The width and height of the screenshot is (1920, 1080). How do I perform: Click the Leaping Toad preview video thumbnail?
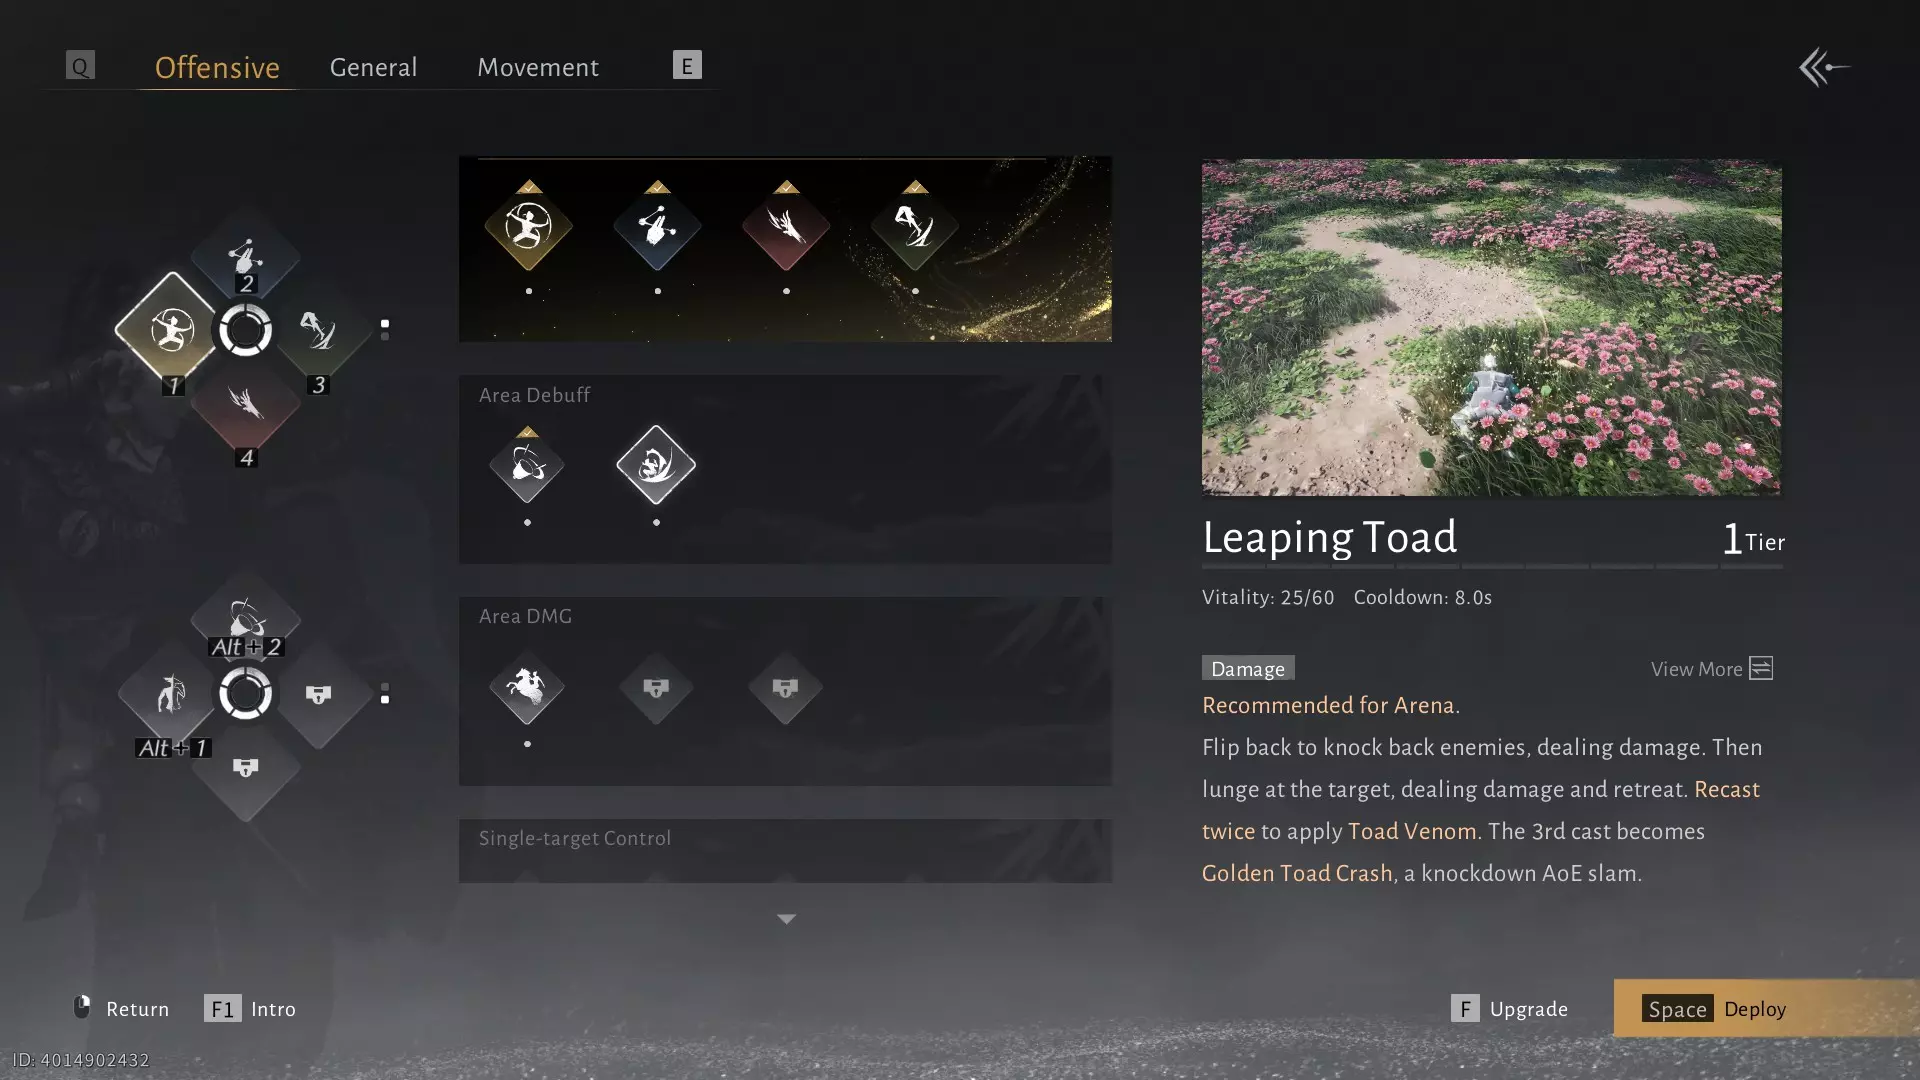[x=1491, y=327]
